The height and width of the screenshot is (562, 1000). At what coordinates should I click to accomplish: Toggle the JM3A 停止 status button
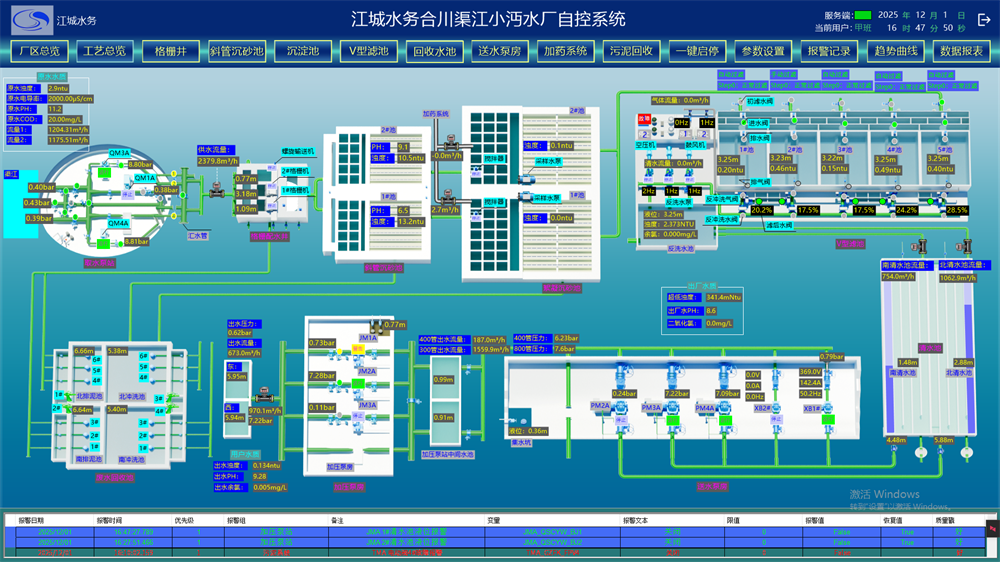pyautogui.click(x=358, y=416)
